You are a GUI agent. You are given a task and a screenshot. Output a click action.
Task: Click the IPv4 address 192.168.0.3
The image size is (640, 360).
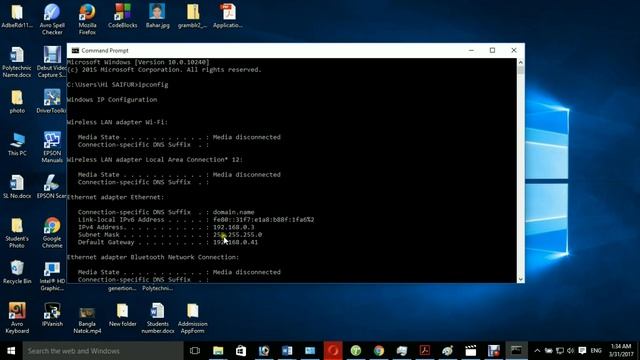[x=233, y=227]
